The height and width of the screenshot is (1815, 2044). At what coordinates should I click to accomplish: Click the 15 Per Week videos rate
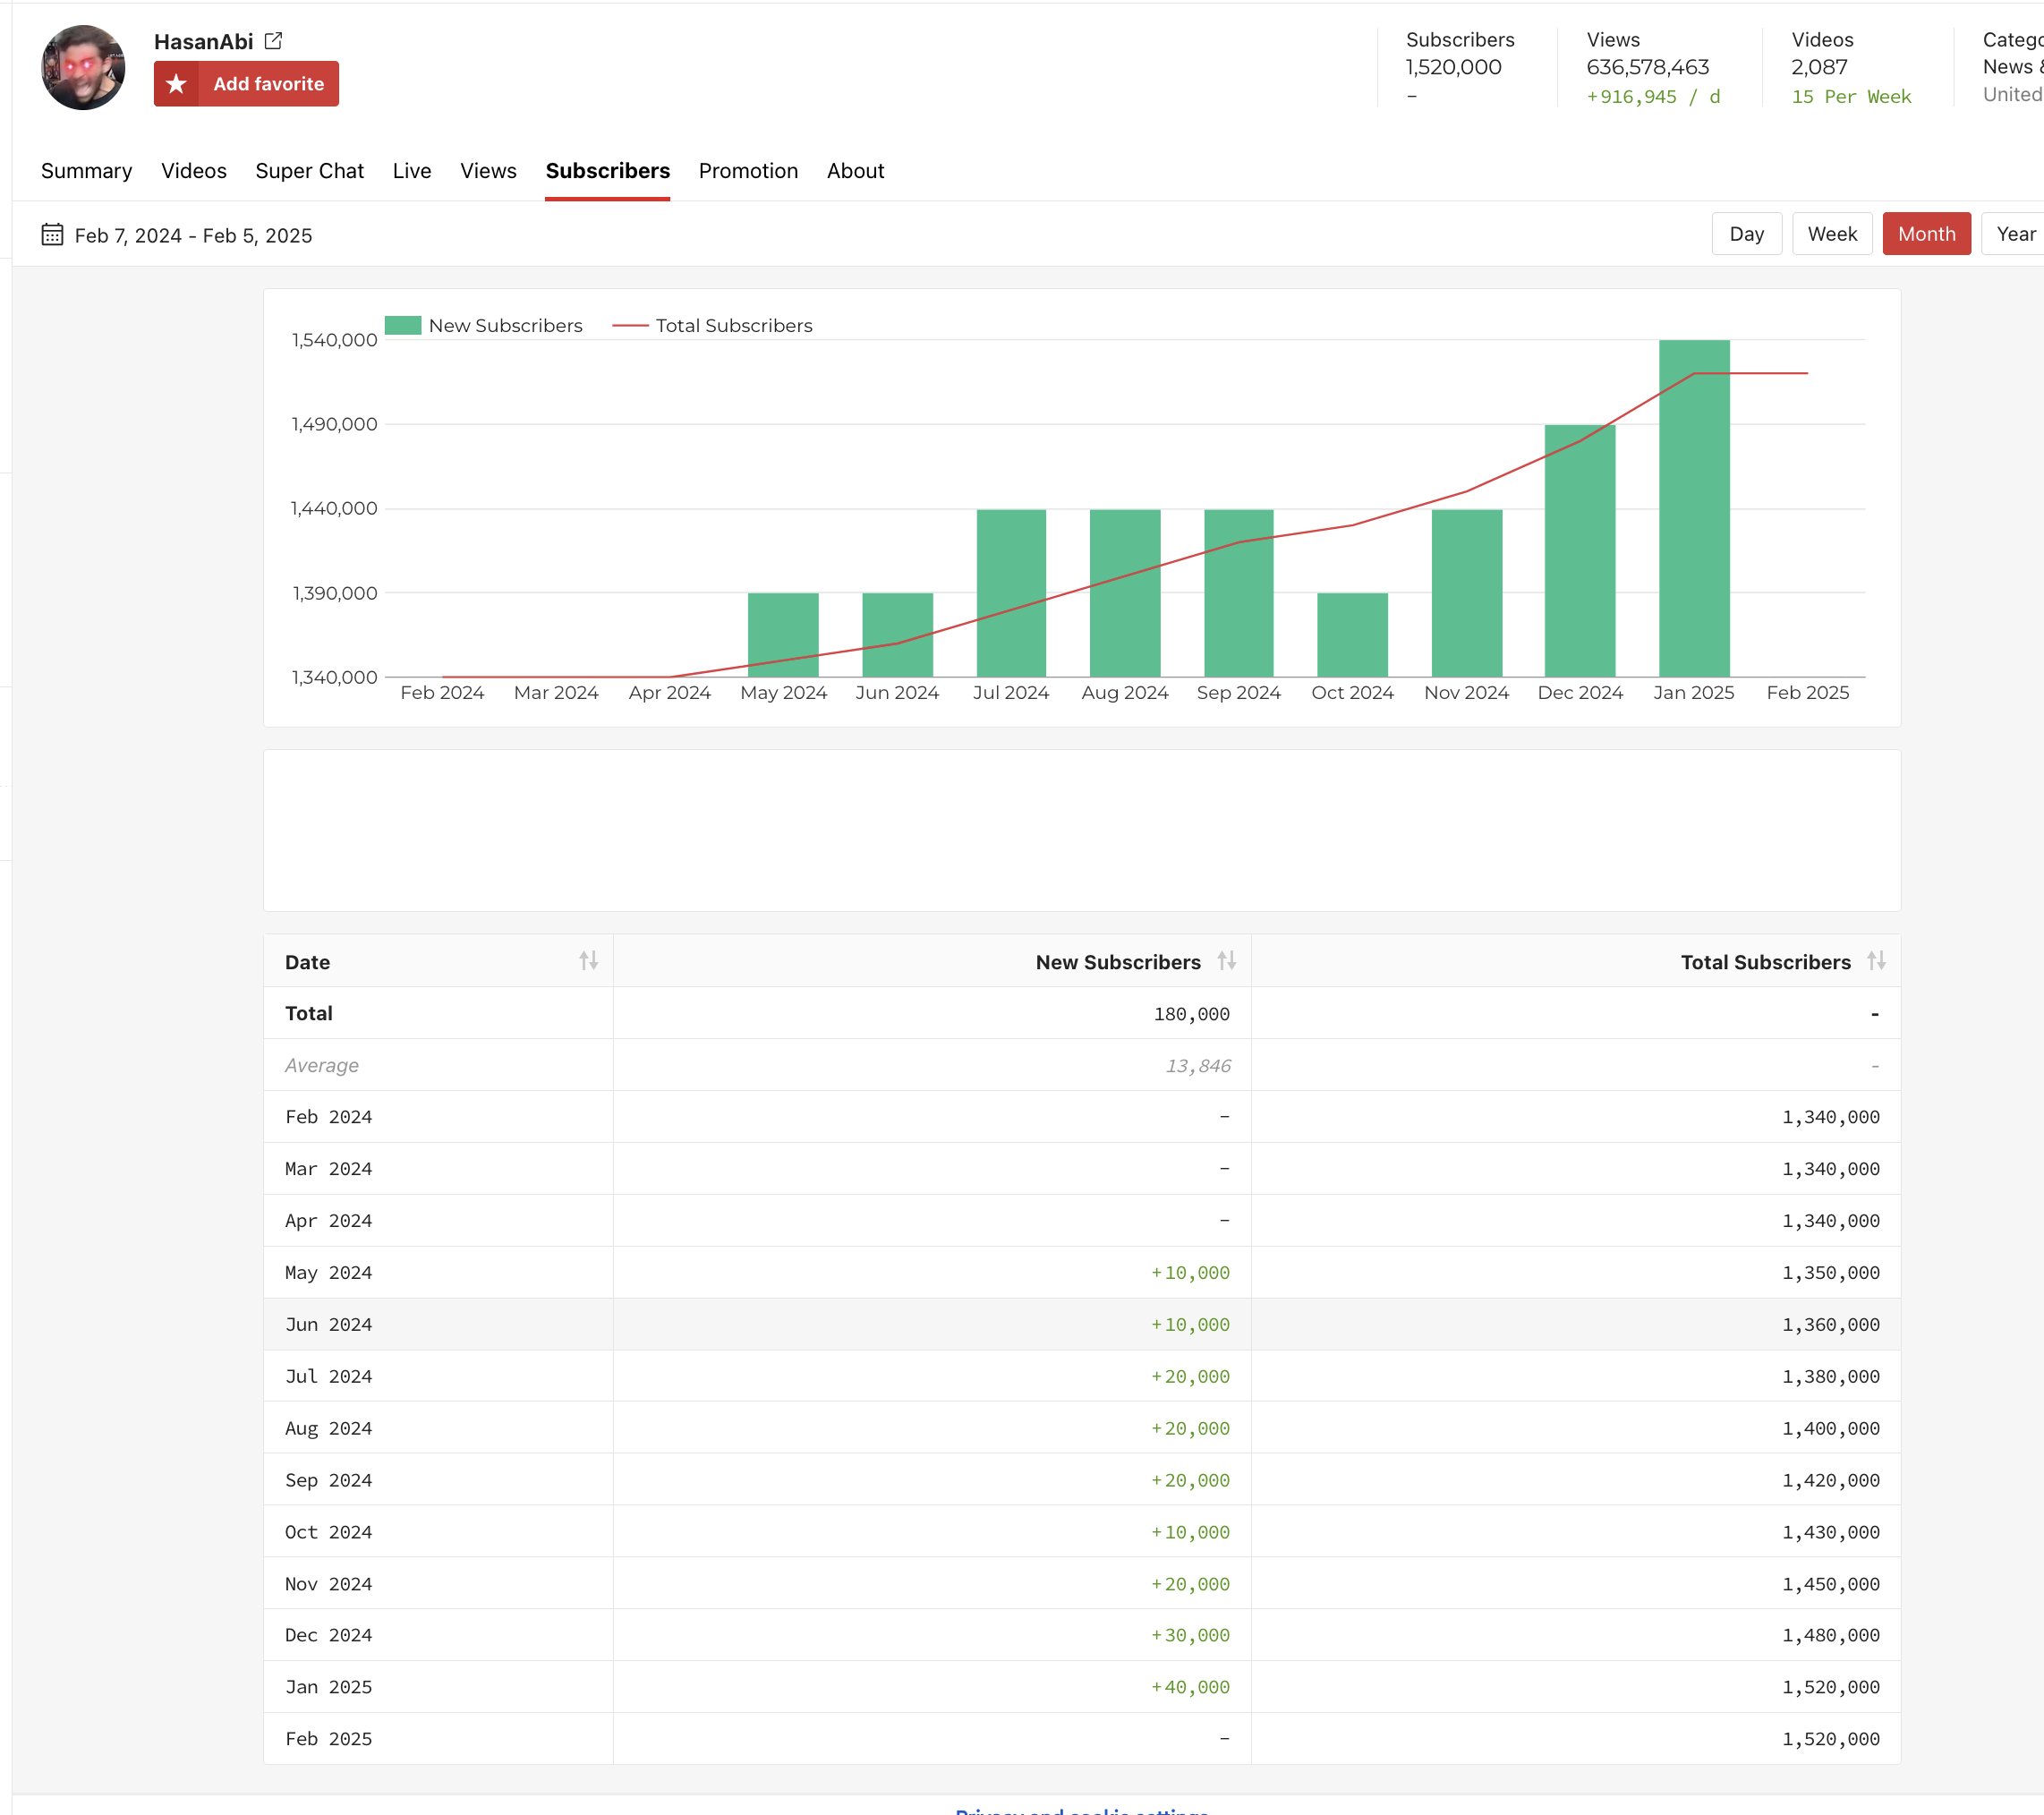click(x=1851, y=97)
